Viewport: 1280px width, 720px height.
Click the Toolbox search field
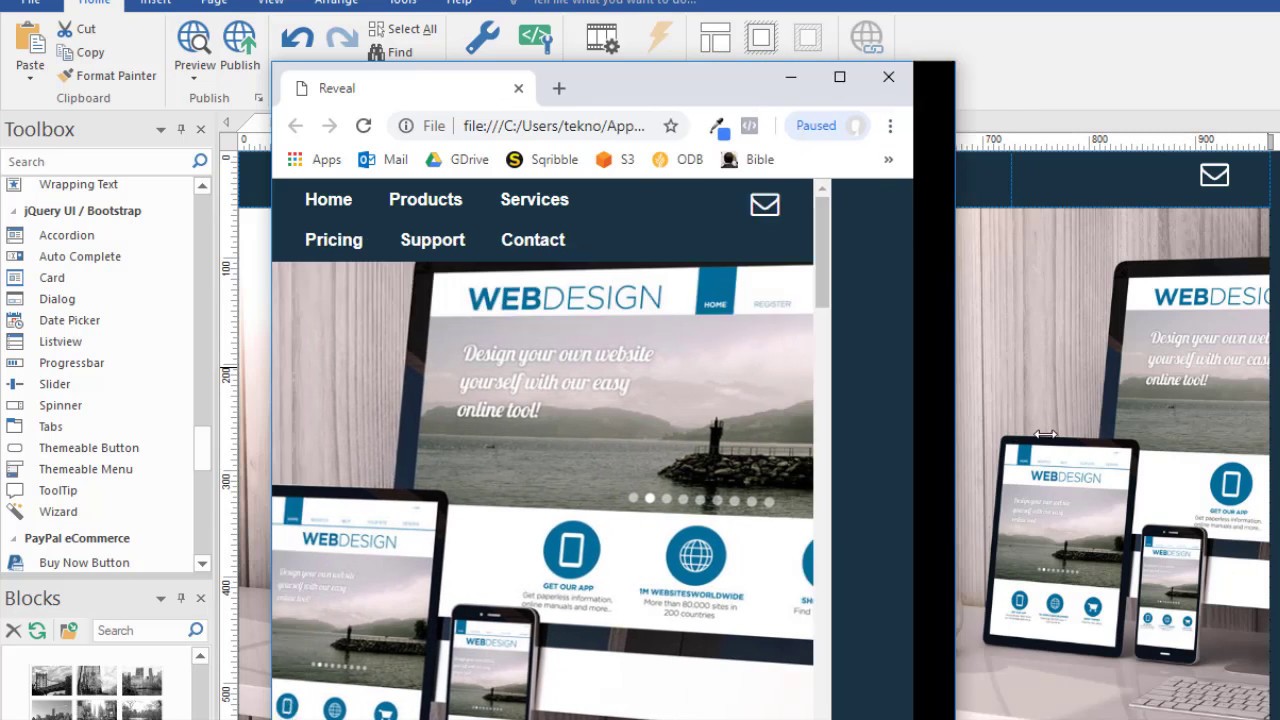coord(98,161)
